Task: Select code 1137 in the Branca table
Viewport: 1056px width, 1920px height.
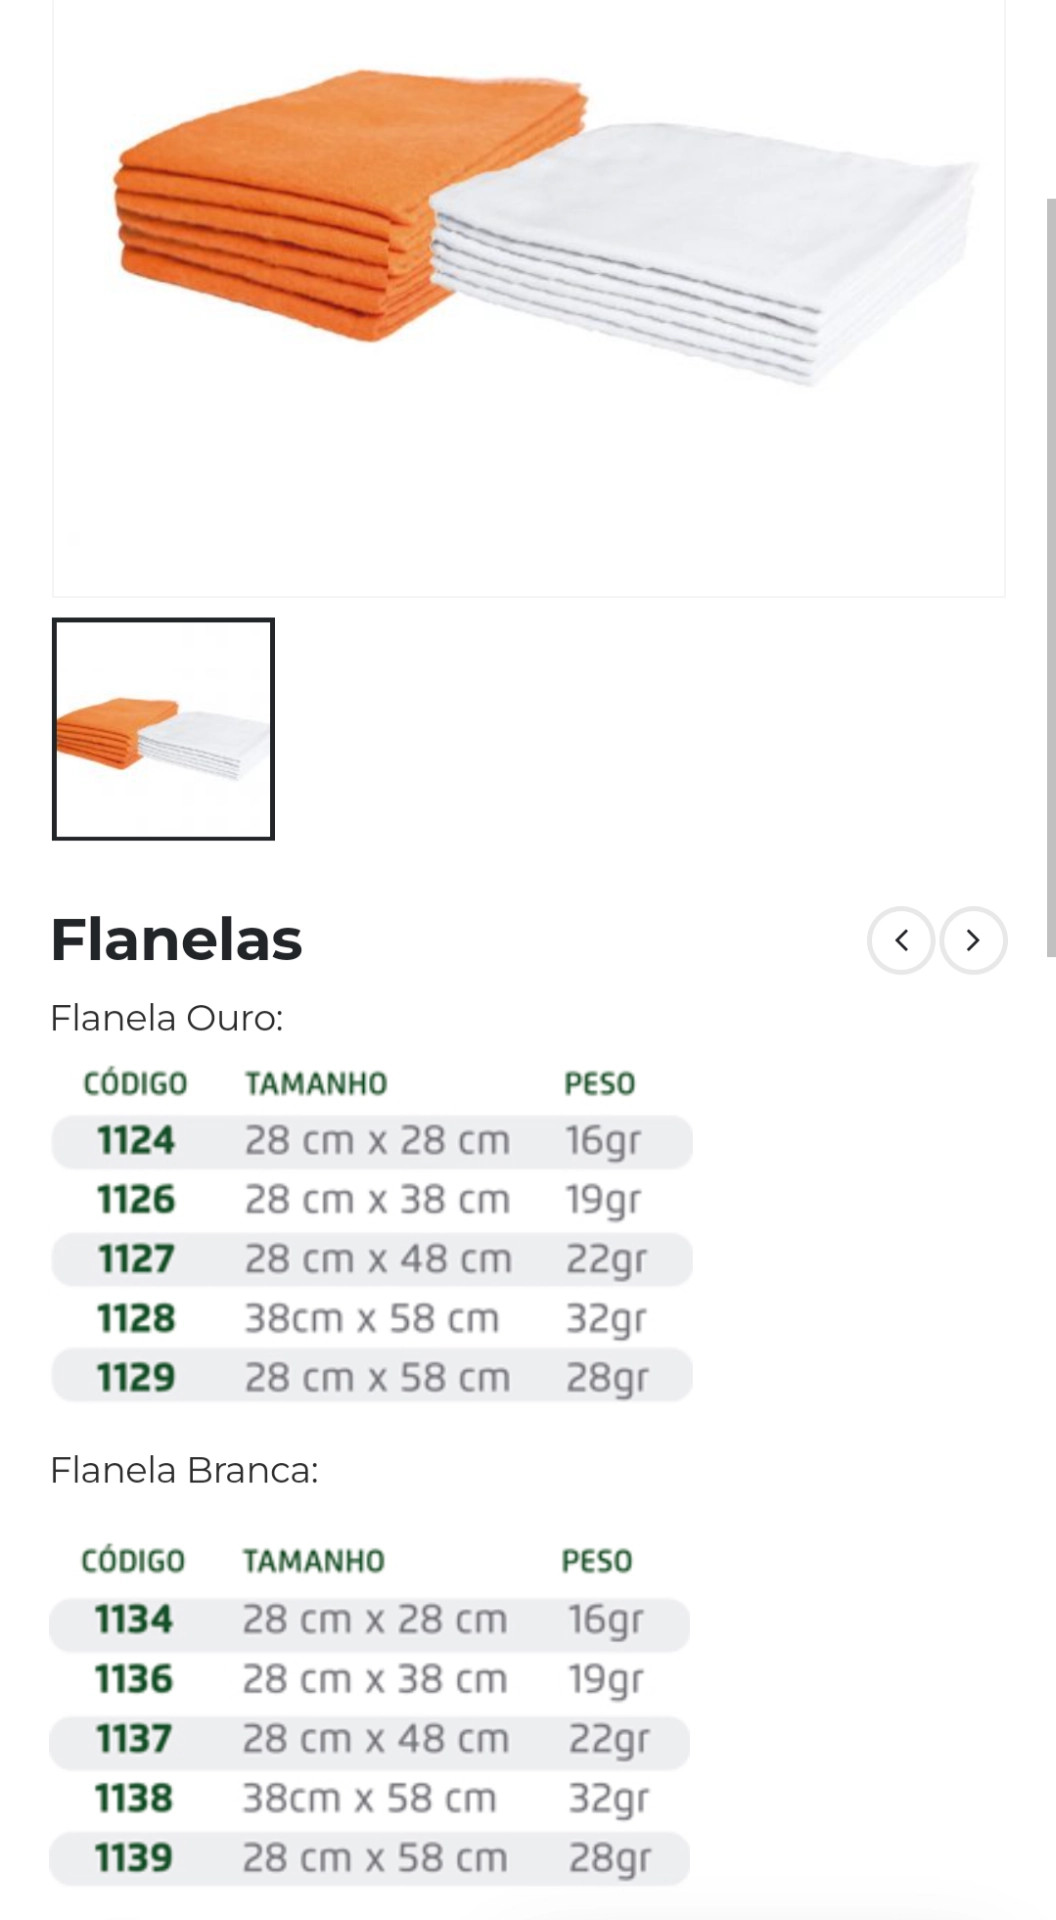Action: pyautogui.click(x=134, y=1739)
